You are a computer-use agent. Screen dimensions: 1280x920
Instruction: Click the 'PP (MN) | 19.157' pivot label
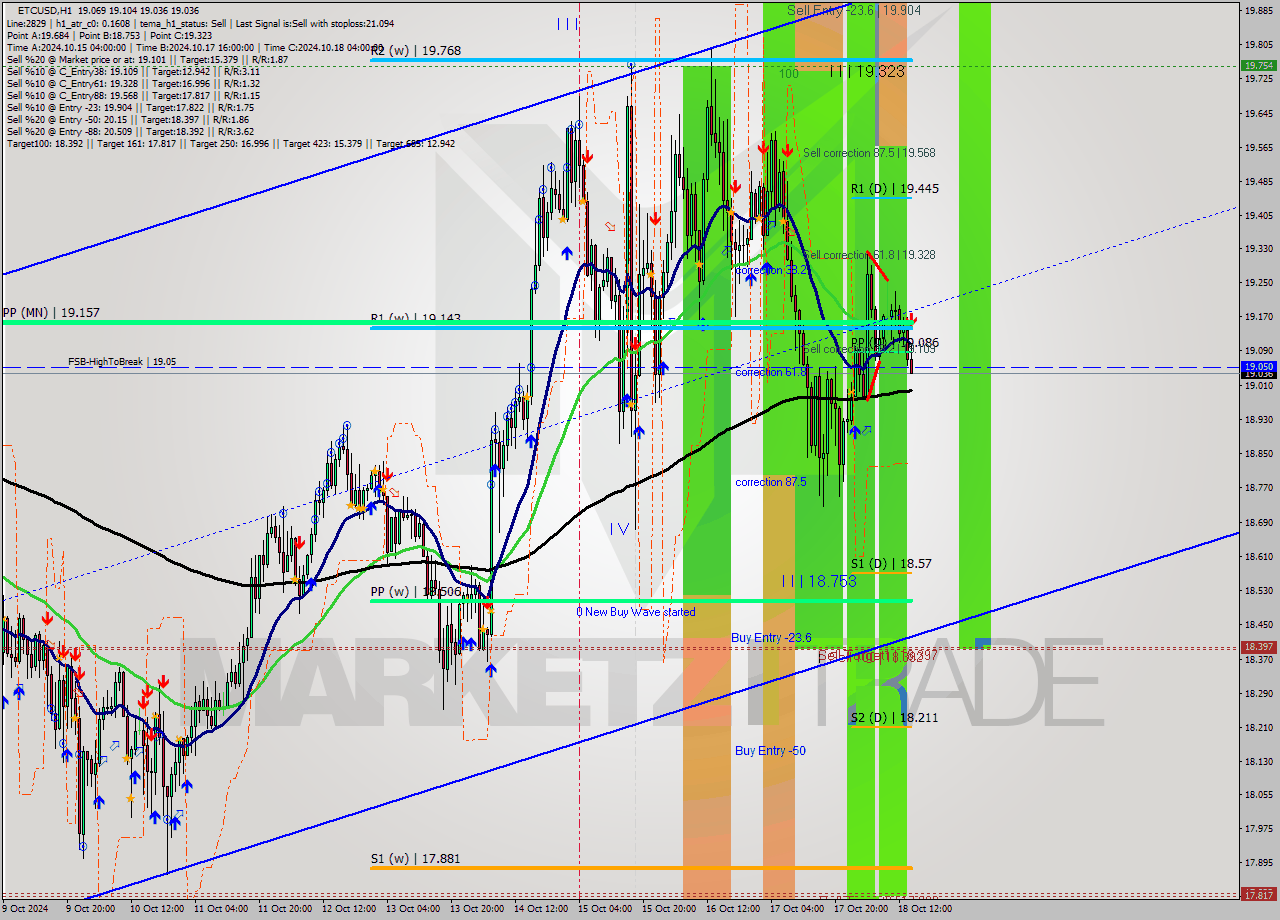pos(50,312)
